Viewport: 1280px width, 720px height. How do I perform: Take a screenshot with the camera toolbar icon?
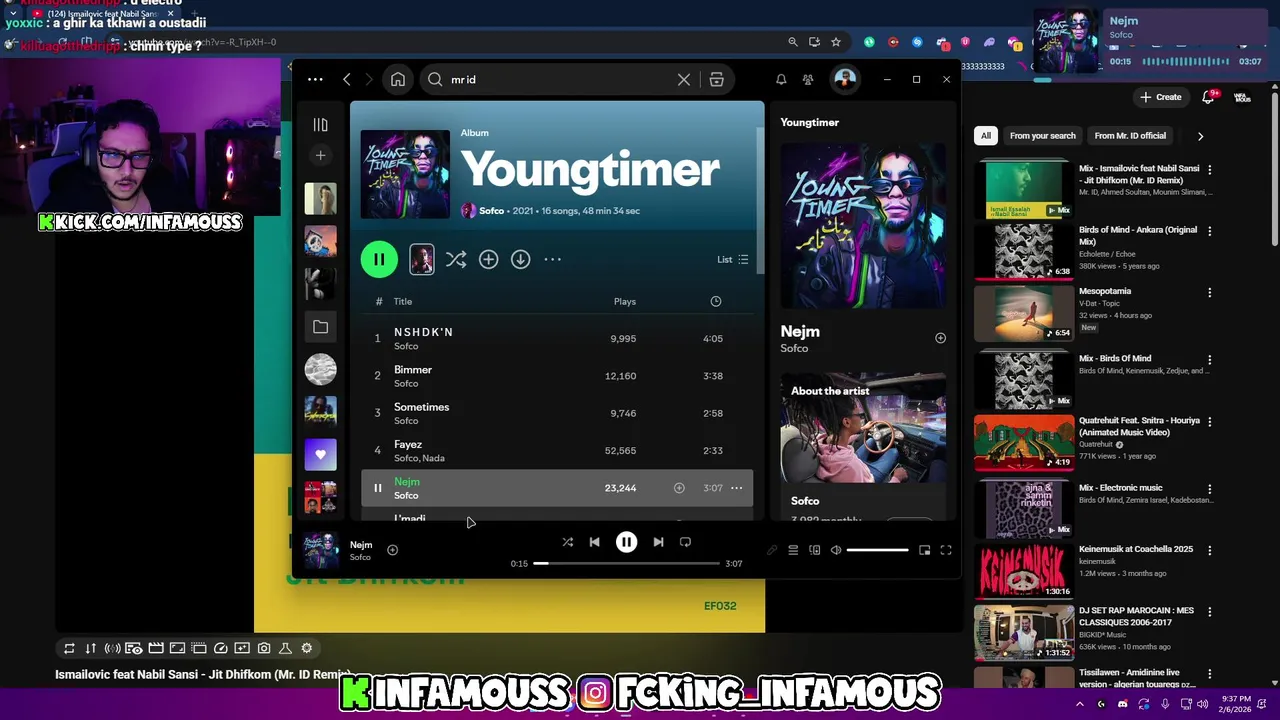(263, 648)
